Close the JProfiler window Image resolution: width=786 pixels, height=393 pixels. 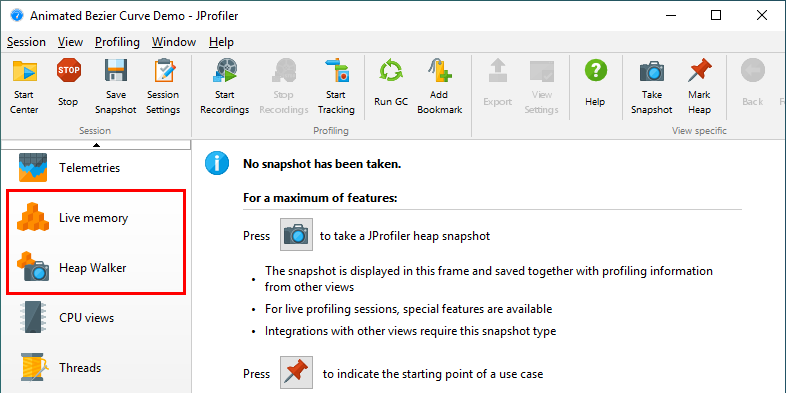point(762,16)
